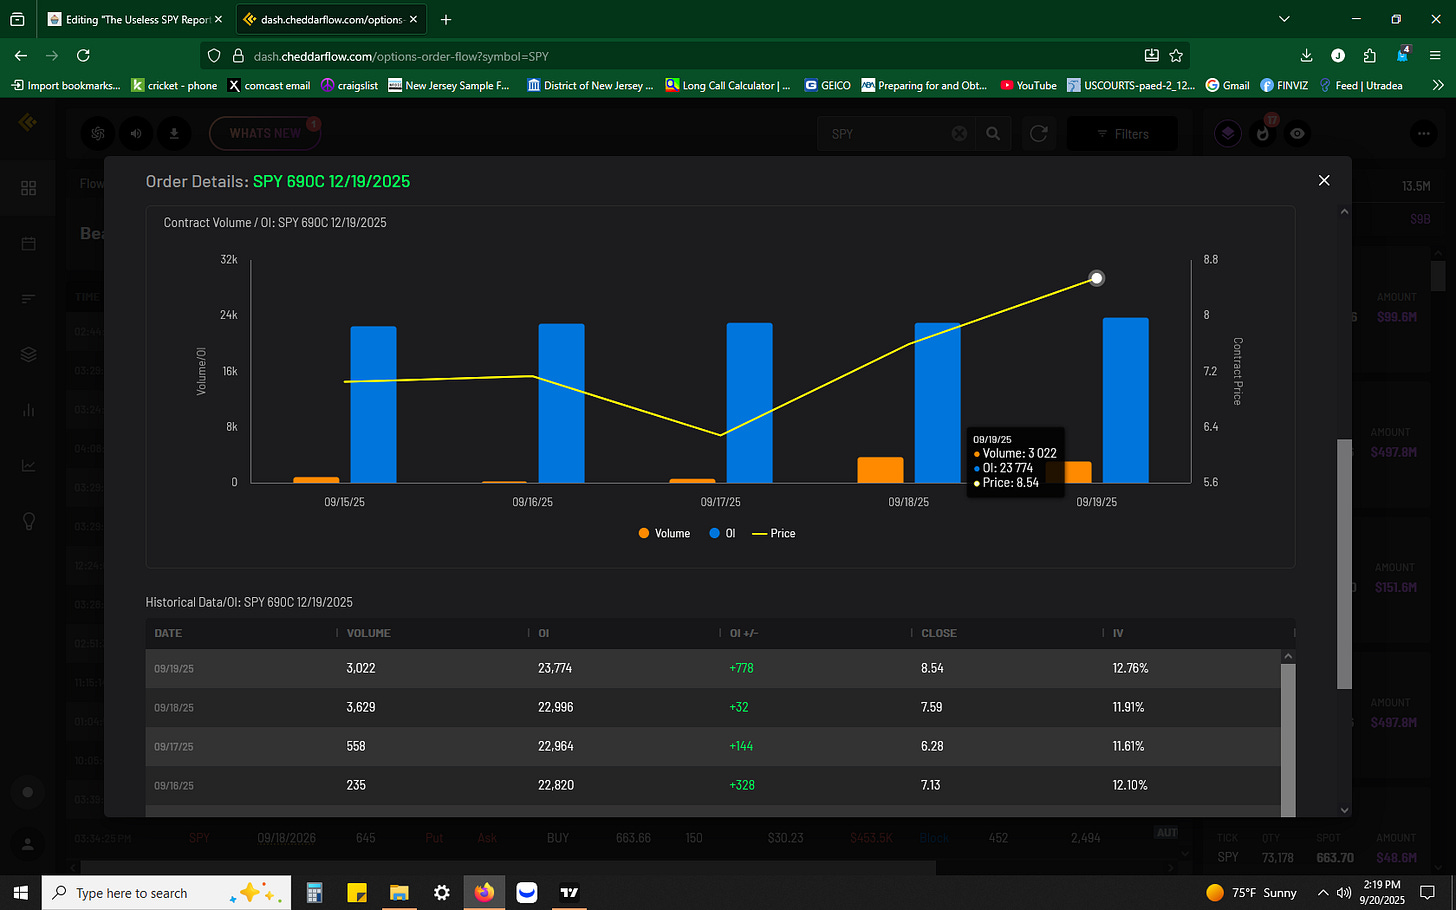Viewport: 1456px width, 910px height.
Task: Close the Order Details dialog
Action: click(1324, 180)
